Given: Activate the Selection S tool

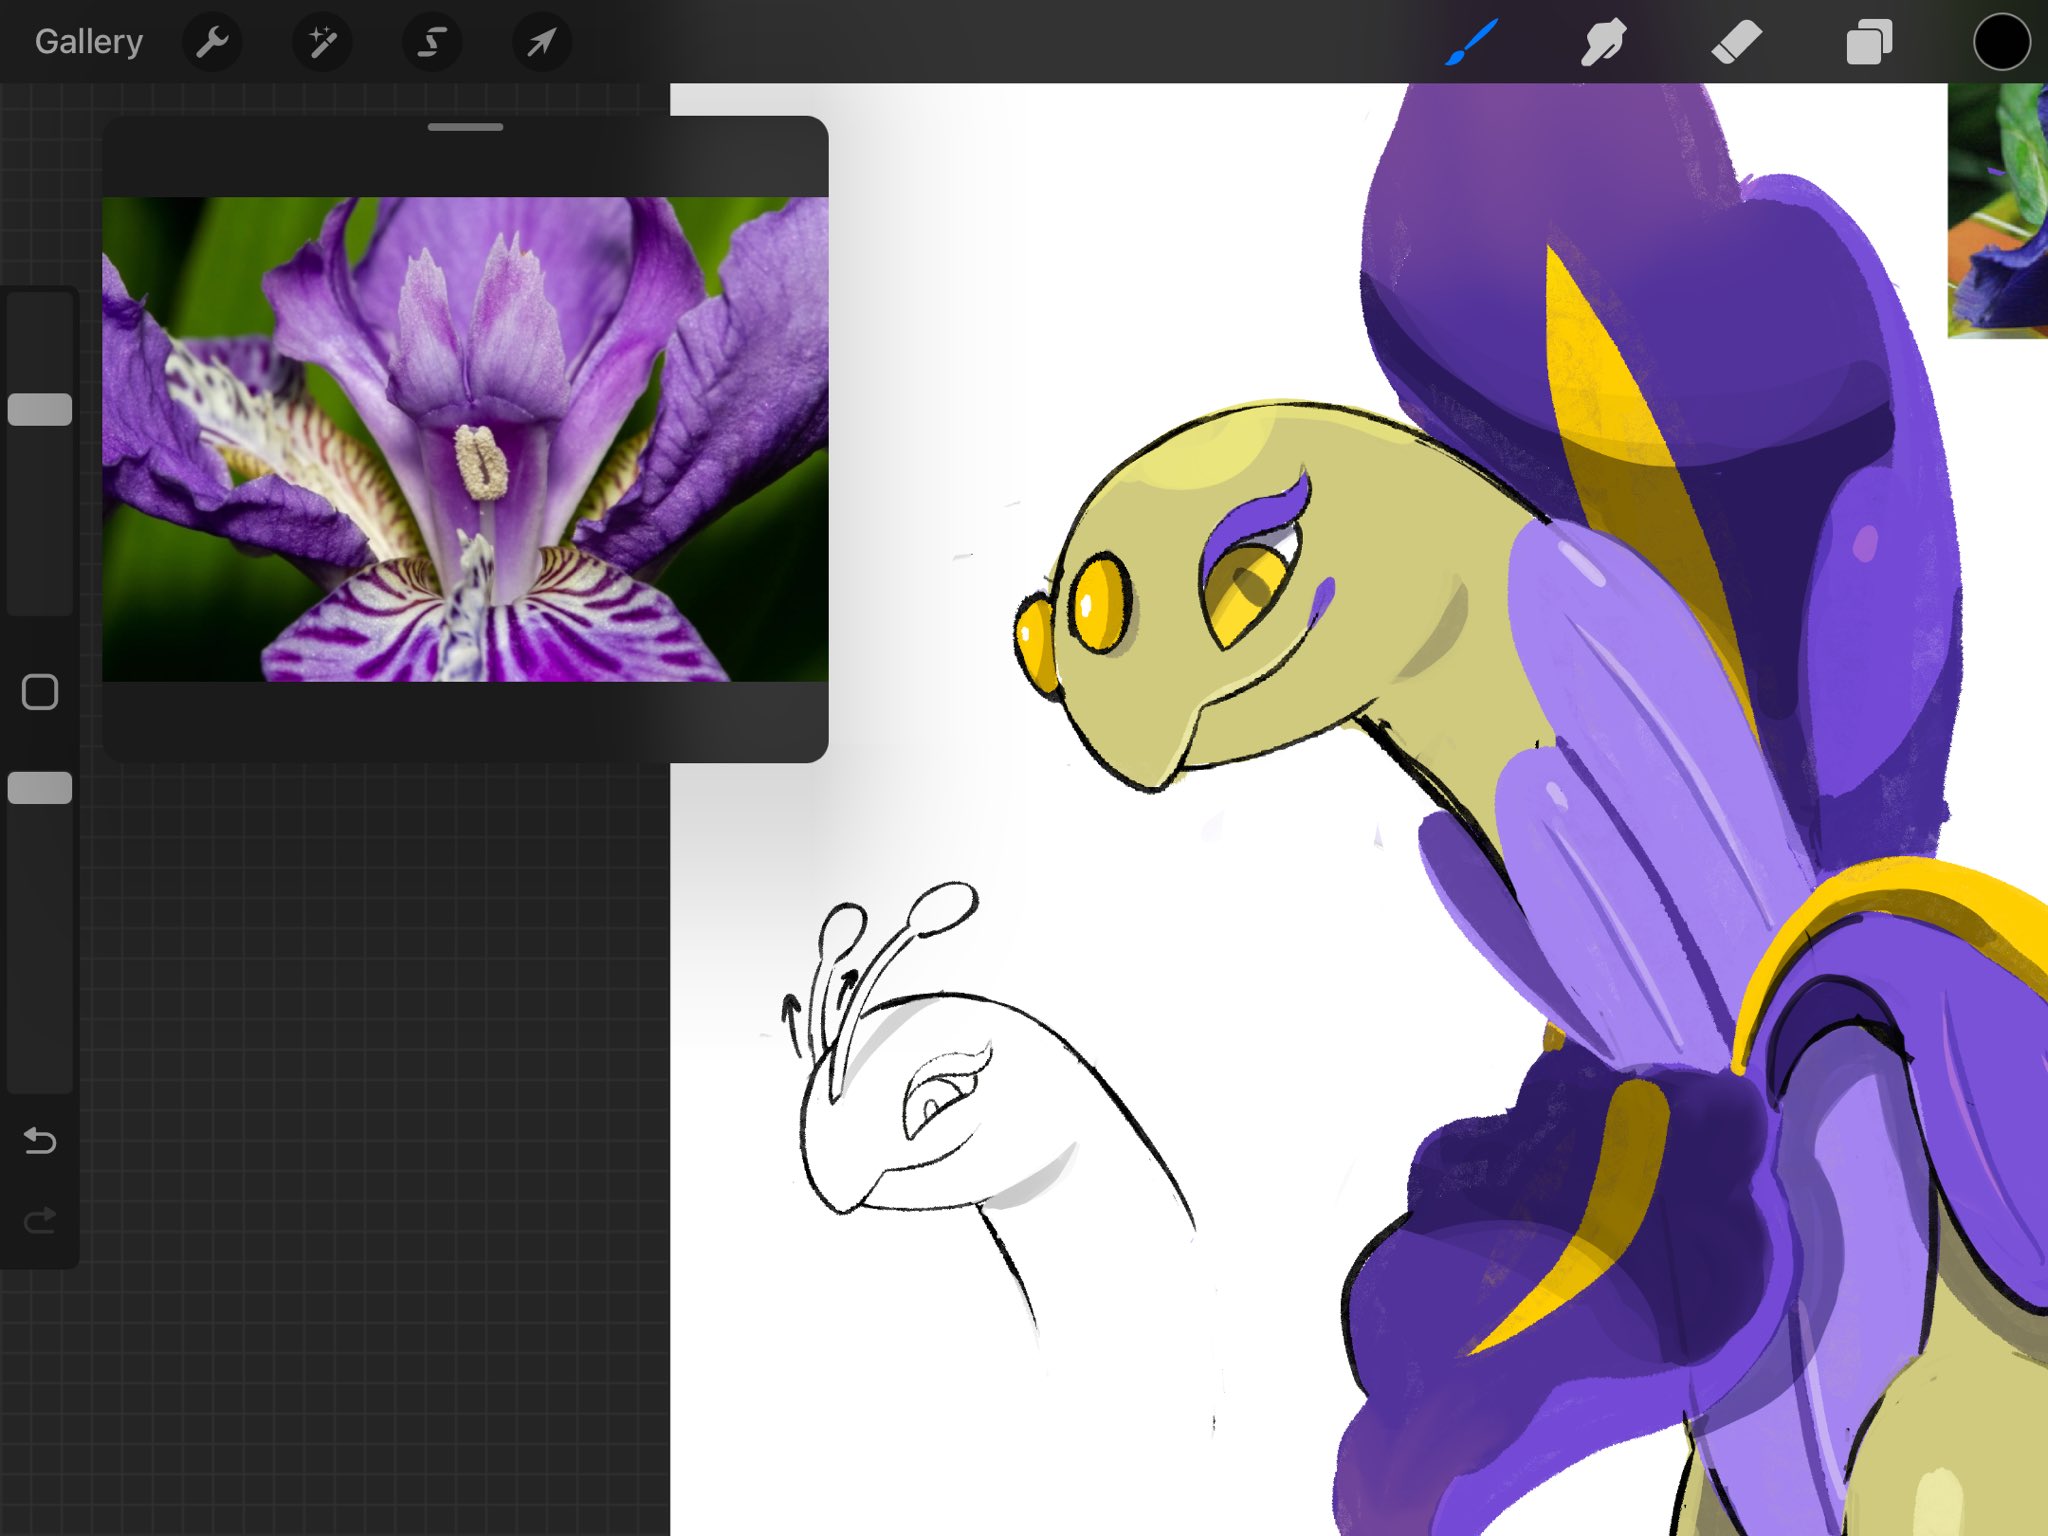Looking at the screenshot, I should point(432,42).
